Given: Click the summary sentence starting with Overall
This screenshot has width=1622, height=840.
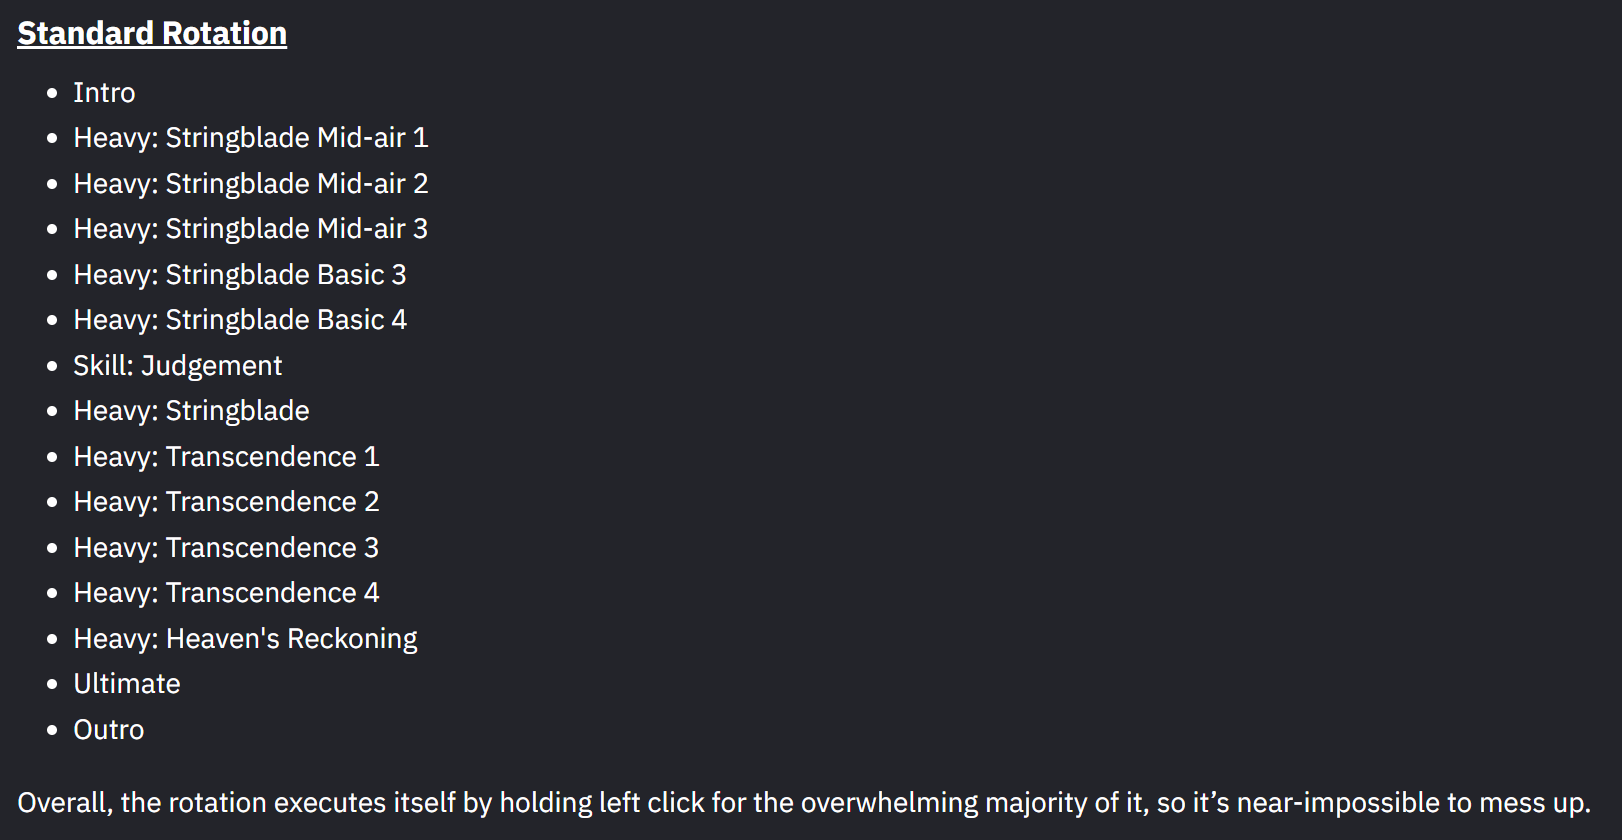Looking at the screenshot, I should [804, 803].
